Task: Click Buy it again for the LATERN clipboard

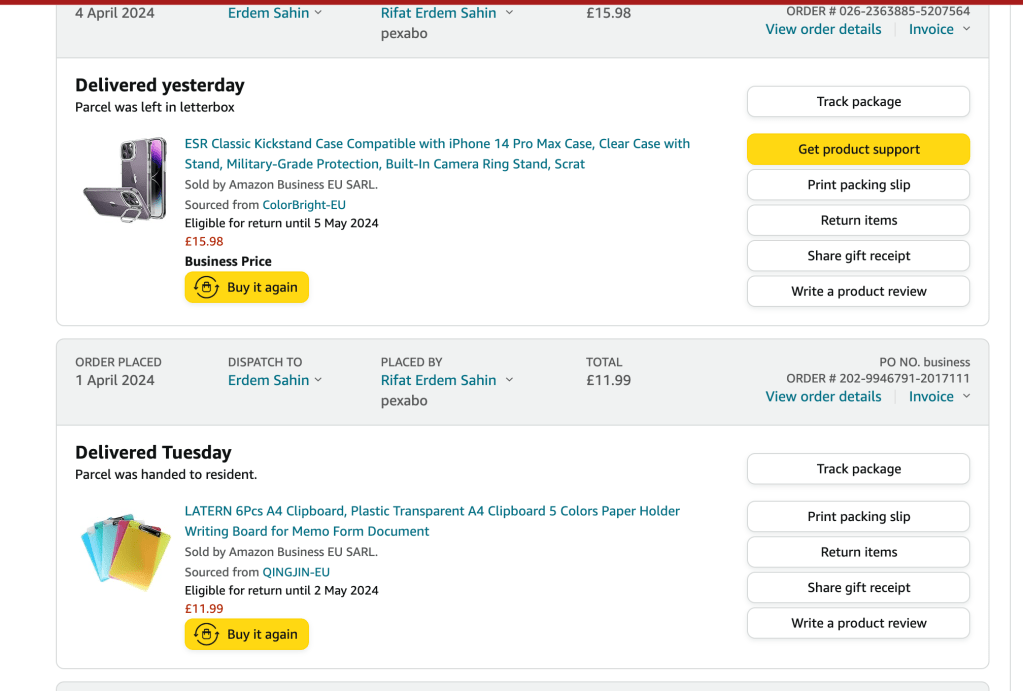Action: (x=247, y=634)
